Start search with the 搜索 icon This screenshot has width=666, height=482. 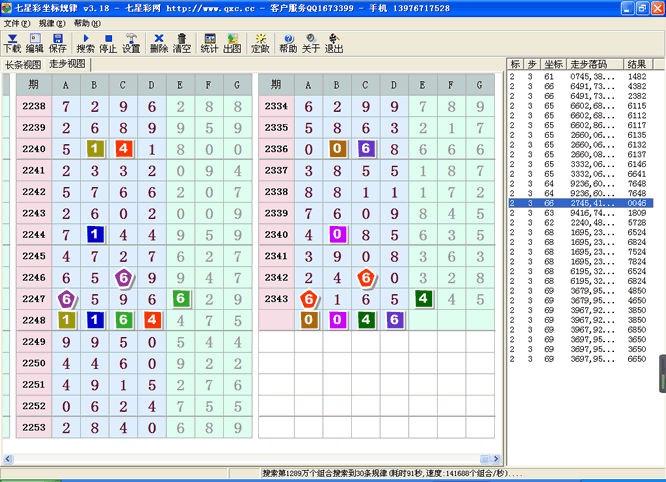click(x=85, y=43)
